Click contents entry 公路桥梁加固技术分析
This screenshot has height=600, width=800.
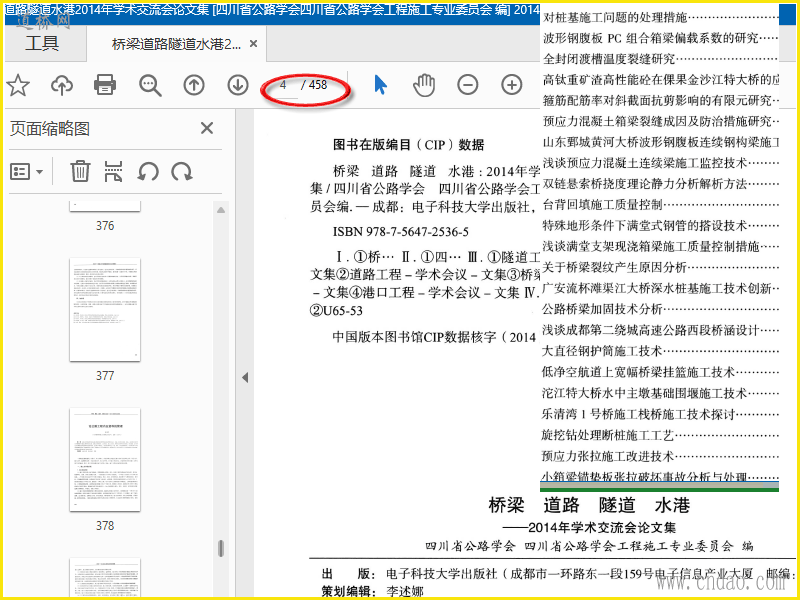coord(603,309)
